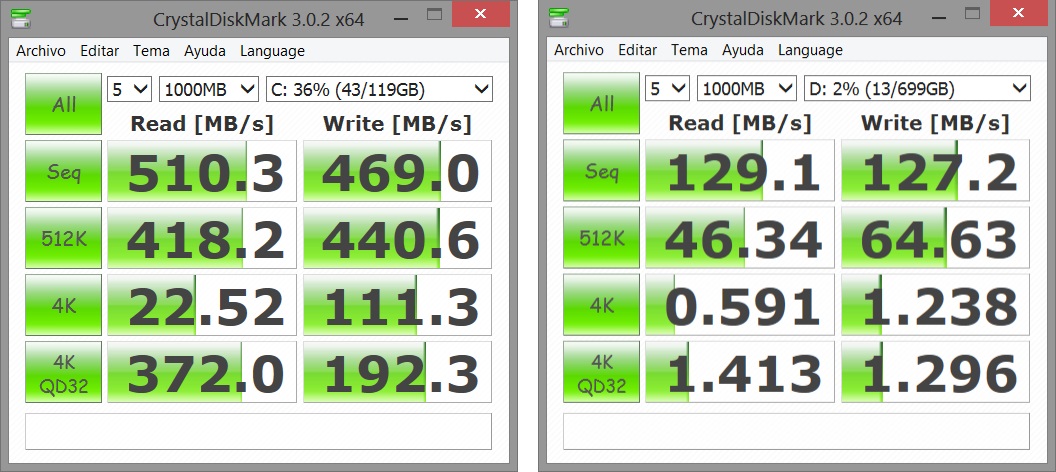1056x472 pixels.
Task: Click 4K write result 1.238
Action: 935,304
